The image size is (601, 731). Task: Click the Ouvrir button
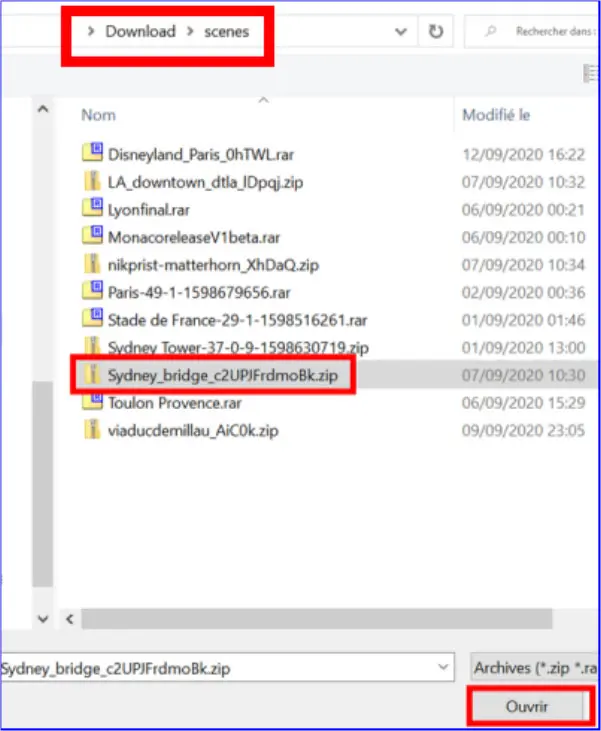527,707
